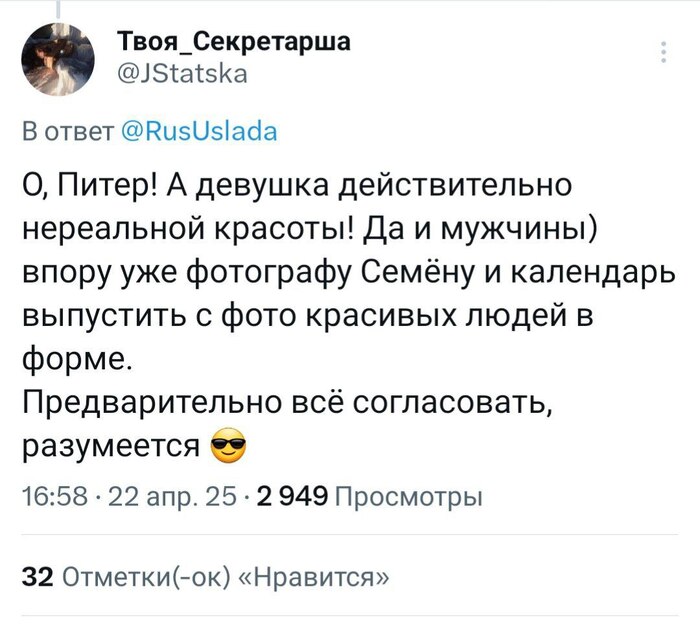The height and width of the screenshot is (639, 700).
Task: Open the "Отметки(-ок) «Нравится»" list
Action: click(225, 576)
